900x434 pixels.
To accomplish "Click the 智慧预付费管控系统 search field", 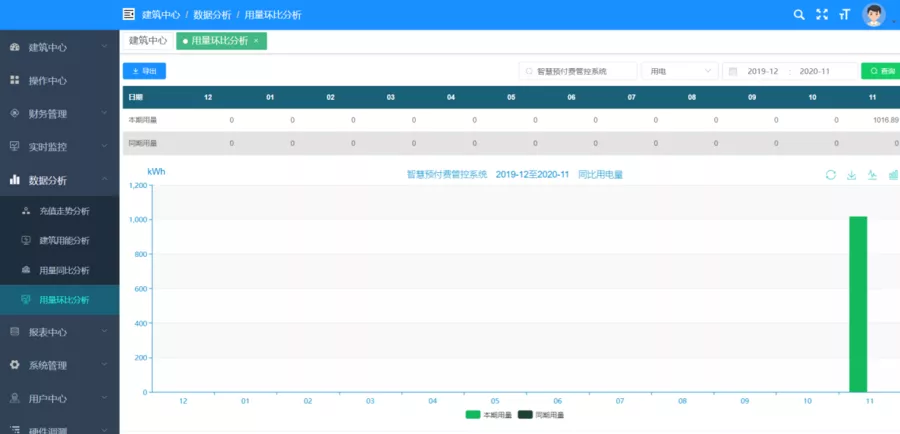I will click(x=578, y=71).
